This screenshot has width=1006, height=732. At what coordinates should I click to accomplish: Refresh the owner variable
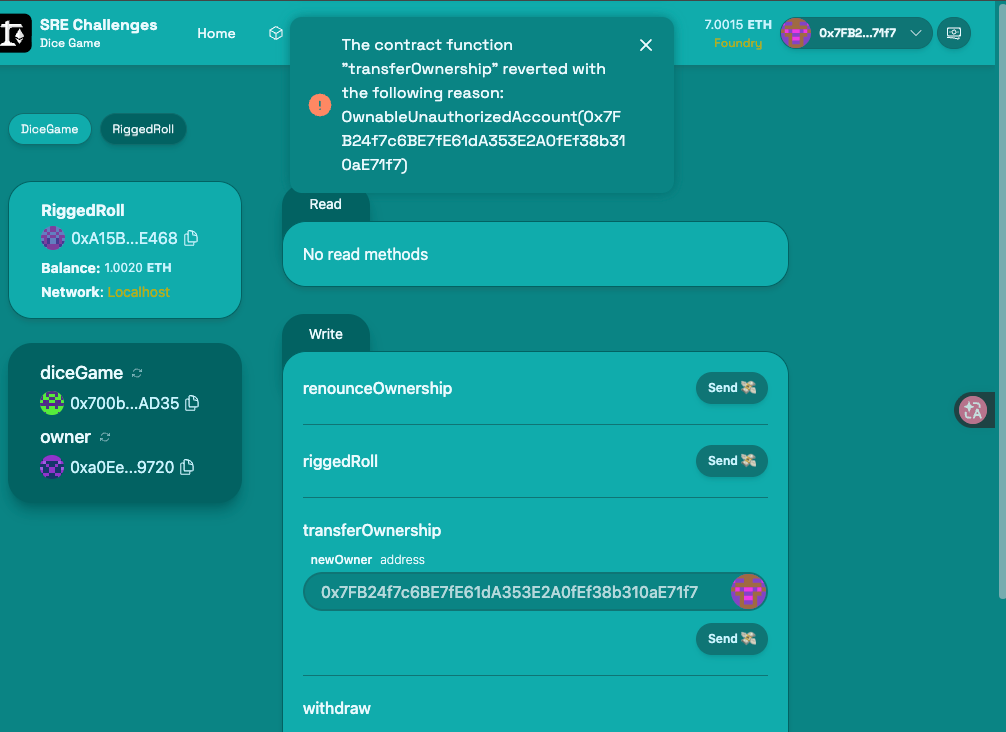pyautogui.click(x=105, y=437)
